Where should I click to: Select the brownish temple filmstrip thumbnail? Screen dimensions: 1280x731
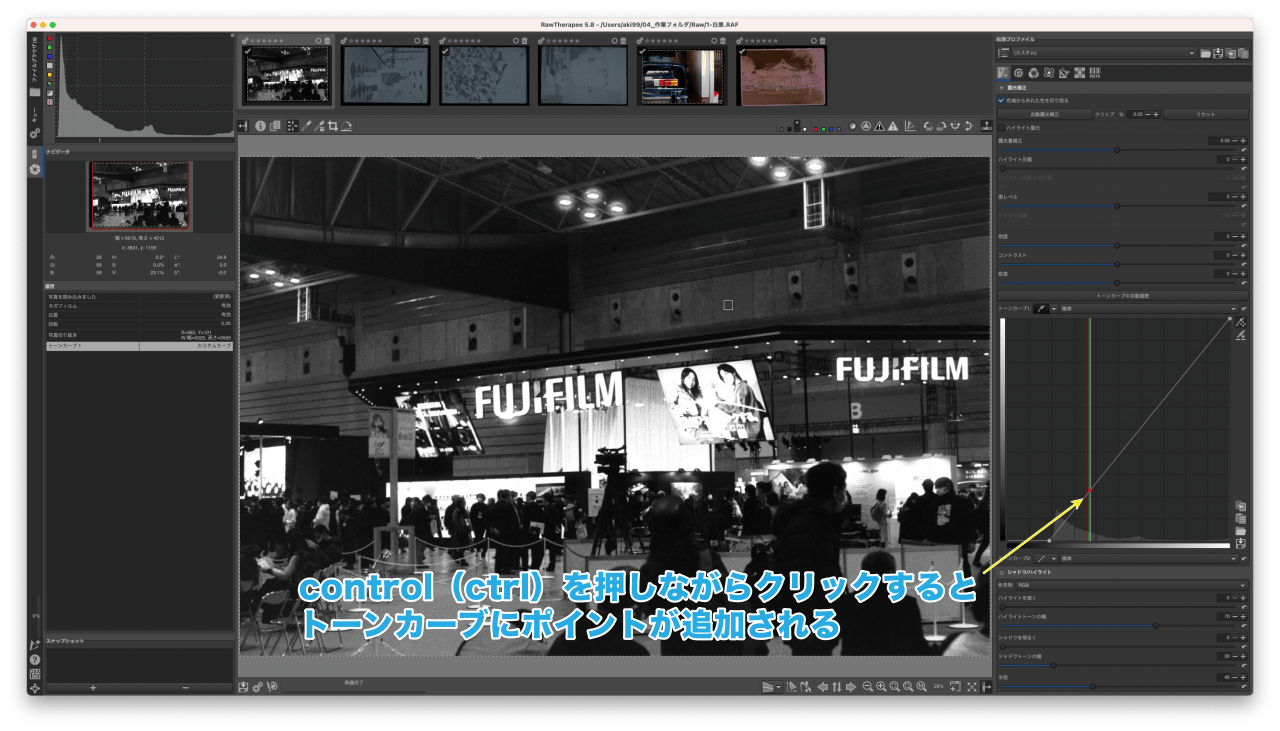(782, 76)
